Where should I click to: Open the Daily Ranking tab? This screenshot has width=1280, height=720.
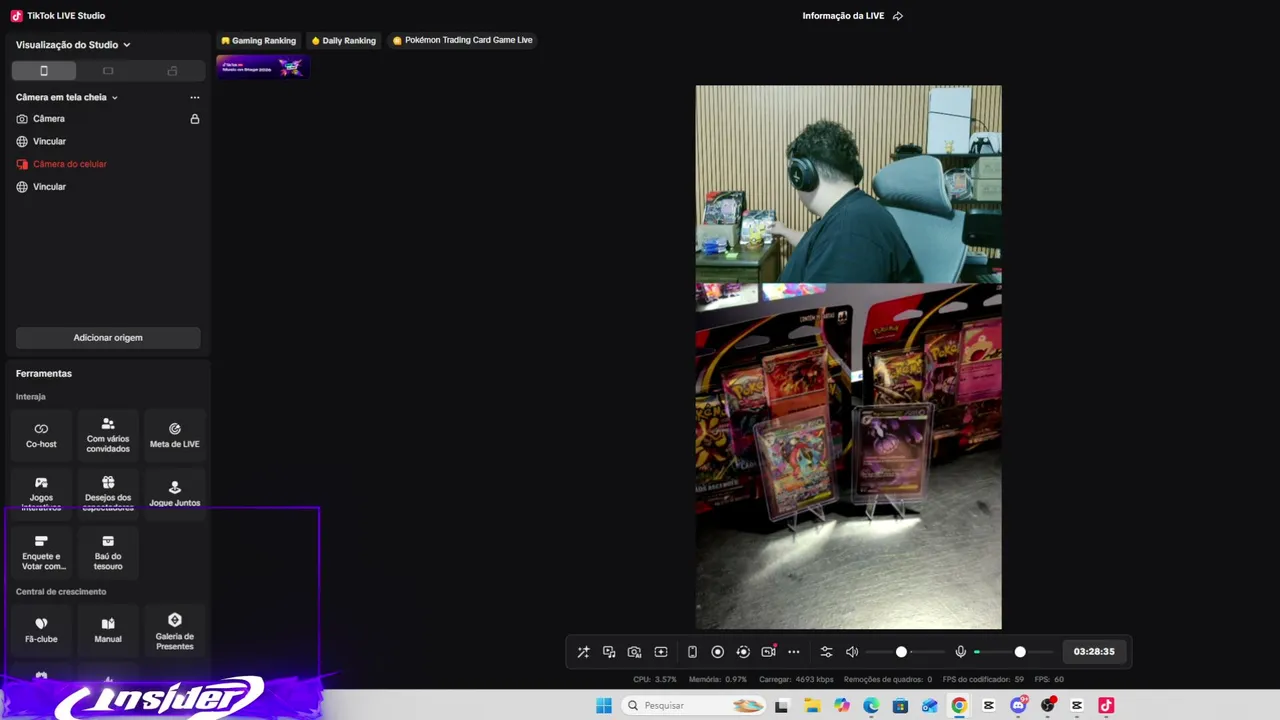tap(343, 41)
